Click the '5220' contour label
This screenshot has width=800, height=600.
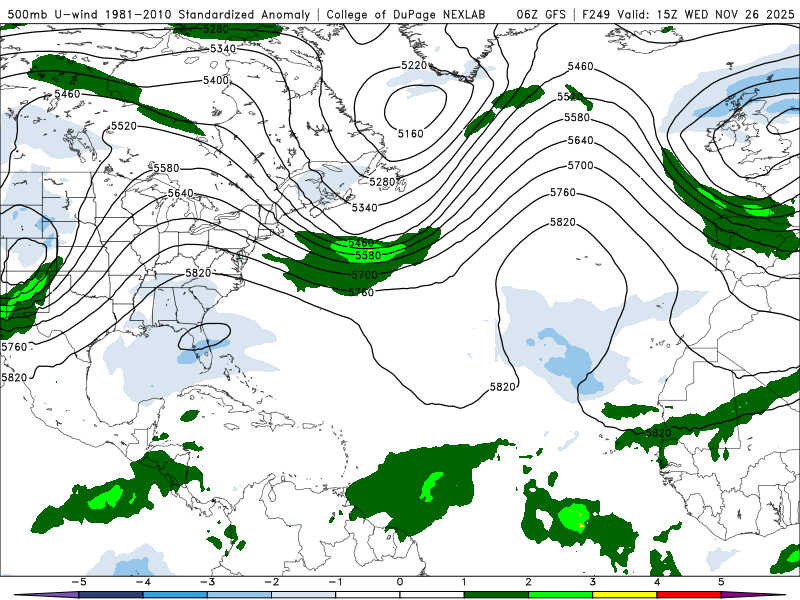pyautogui.click(x=414, y=65)
